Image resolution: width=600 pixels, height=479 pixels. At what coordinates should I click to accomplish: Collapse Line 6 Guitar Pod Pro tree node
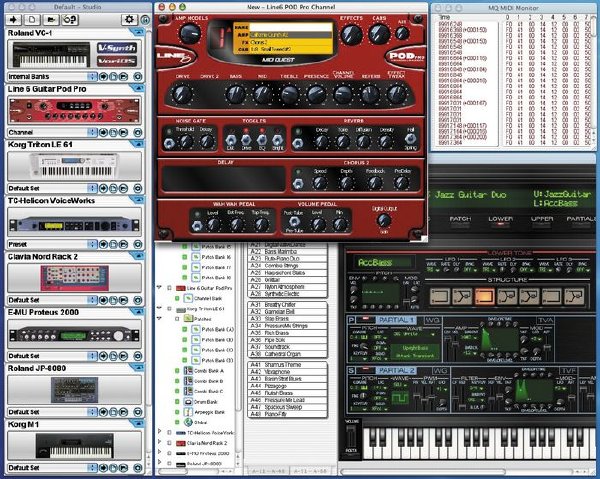[160, 287]
